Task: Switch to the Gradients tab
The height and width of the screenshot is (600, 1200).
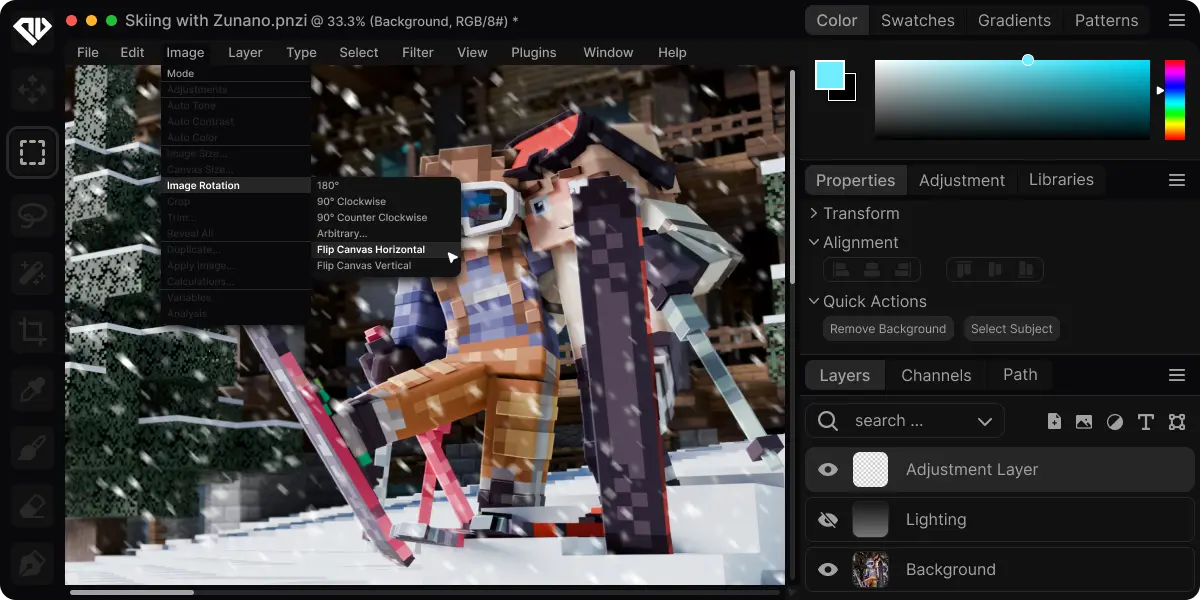Action: (1014, 20)
